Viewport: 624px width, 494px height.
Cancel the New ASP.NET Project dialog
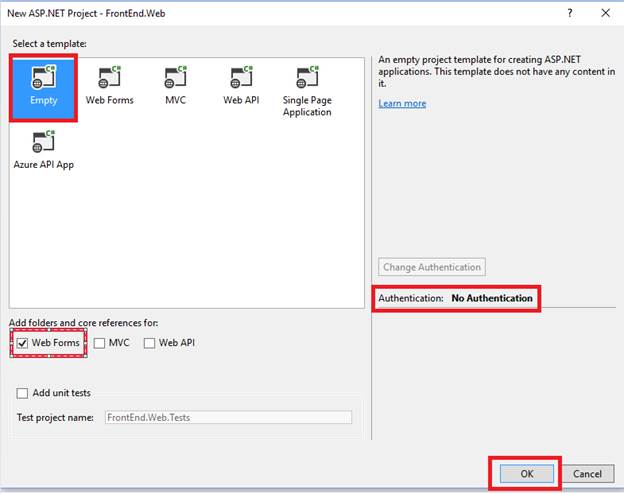[x=587, y=474]
